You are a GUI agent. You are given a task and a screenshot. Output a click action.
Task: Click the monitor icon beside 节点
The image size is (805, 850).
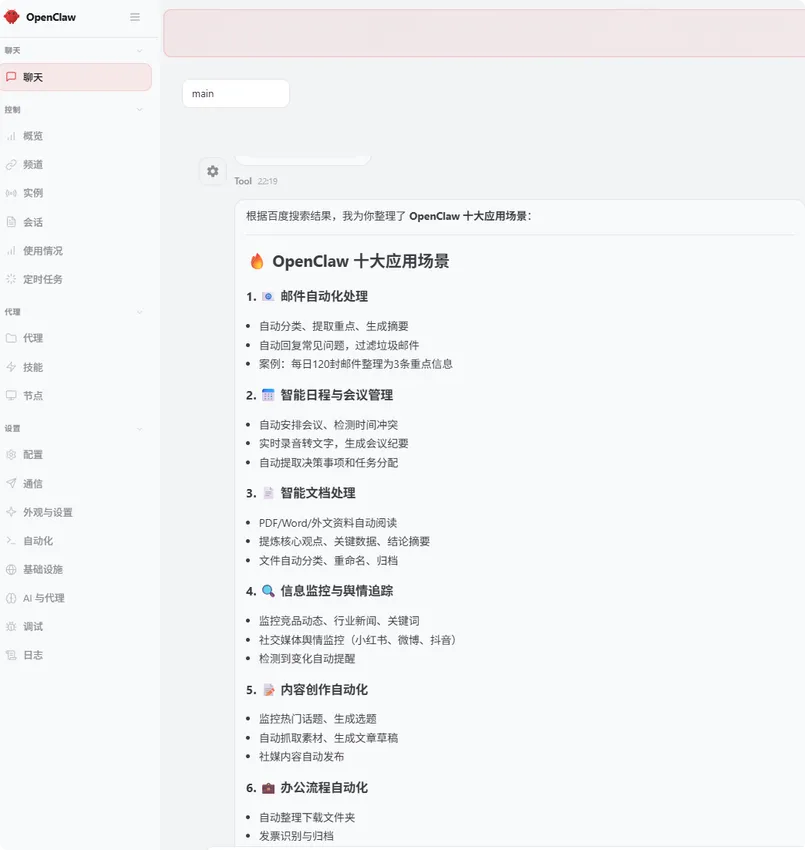[11, 395]
